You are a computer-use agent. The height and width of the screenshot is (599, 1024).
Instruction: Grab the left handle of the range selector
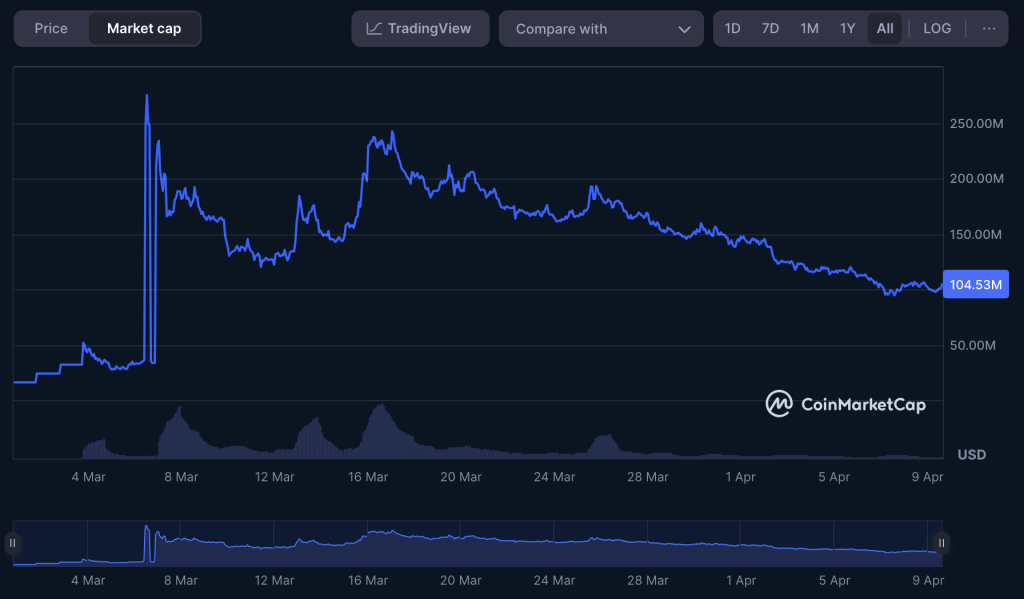[x=13, y=542]
